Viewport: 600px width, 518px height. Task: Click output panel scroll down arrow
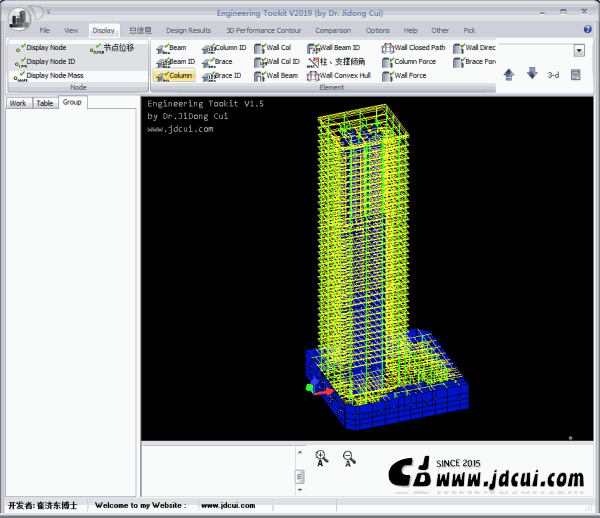click(300, 490)
